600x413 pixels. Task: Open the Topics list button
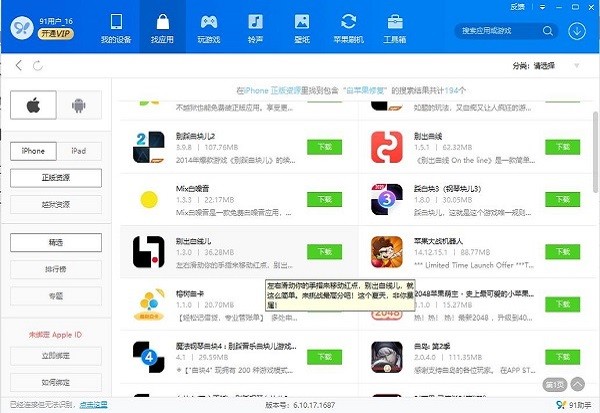tap(56, 296)
